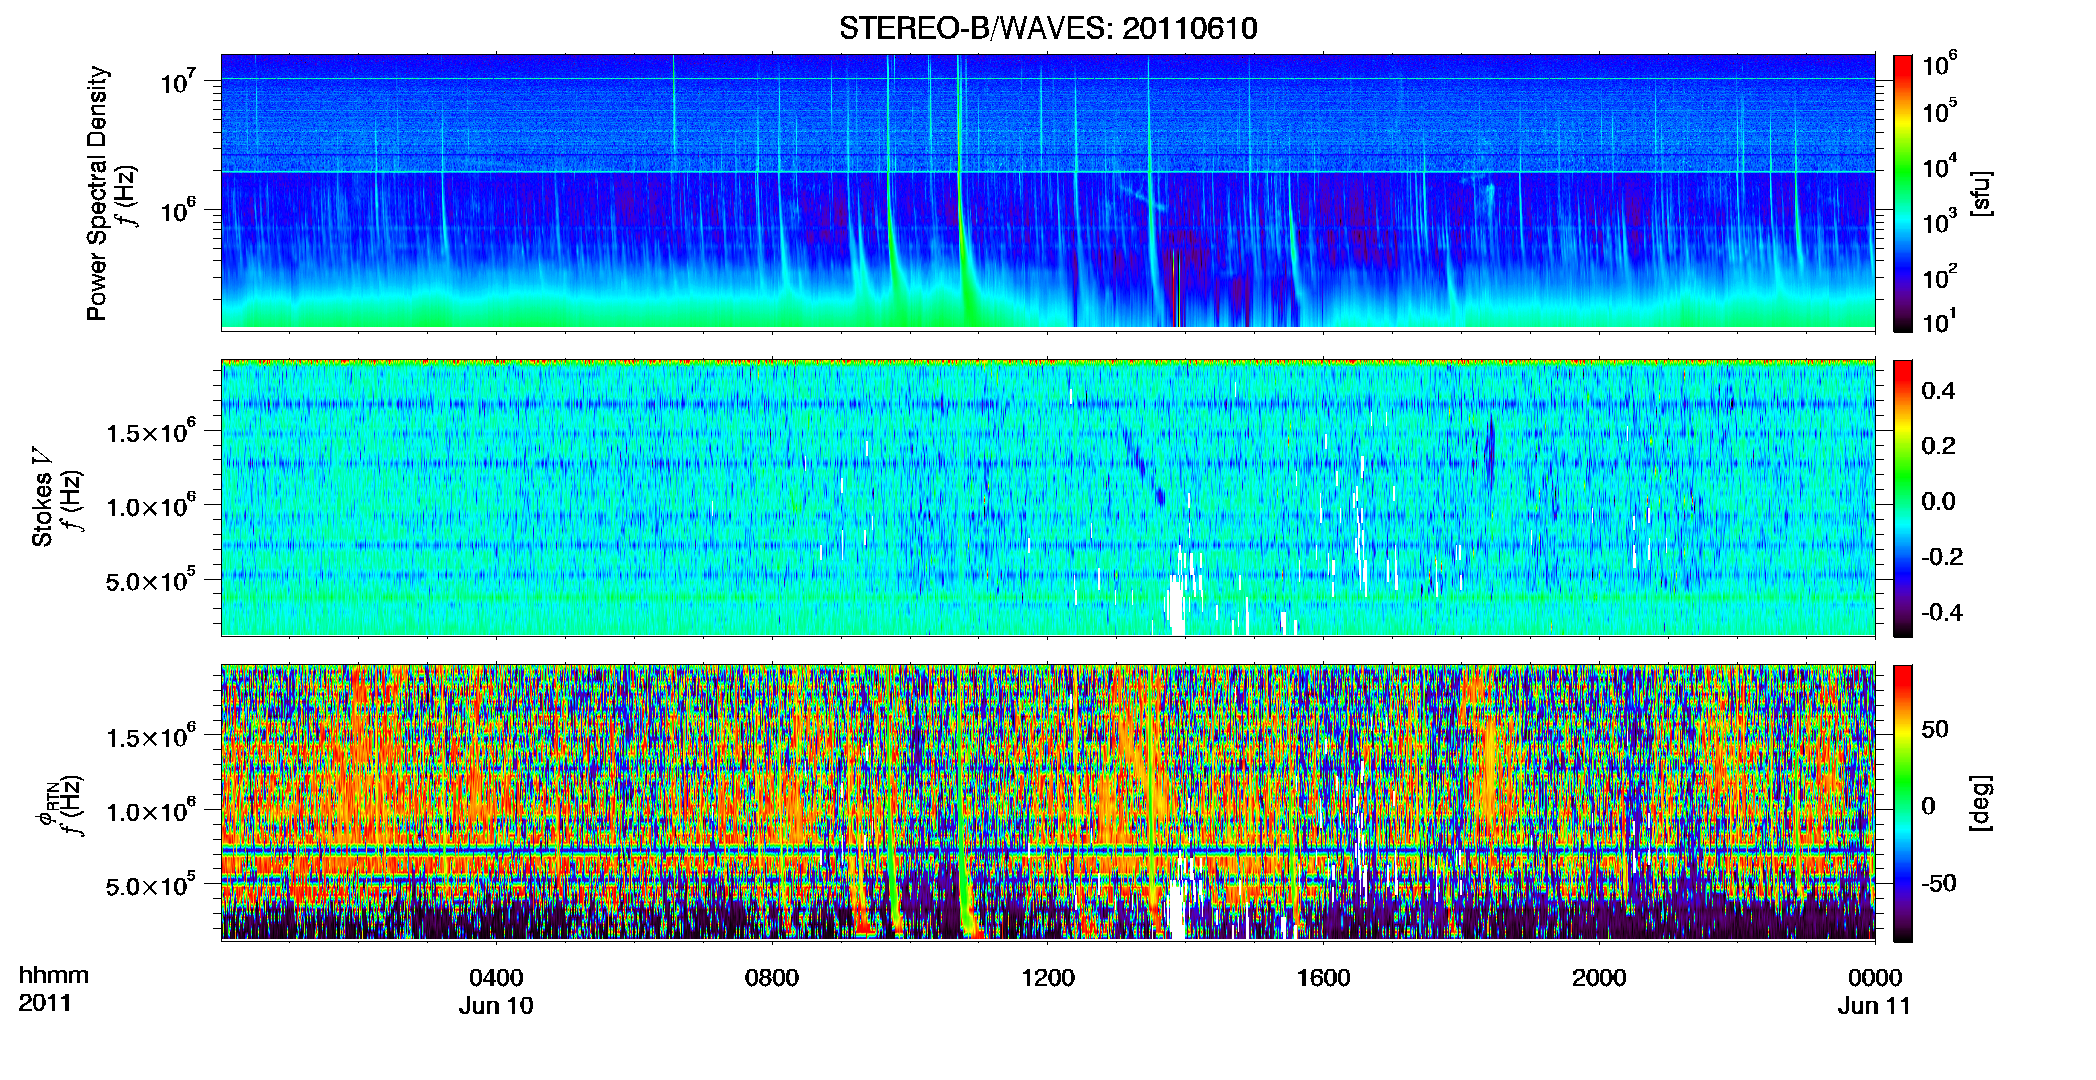Click the 0800 time axis label
Image resolution: width=2096 pixels, height=1080 pixels.
coord(772,977)
